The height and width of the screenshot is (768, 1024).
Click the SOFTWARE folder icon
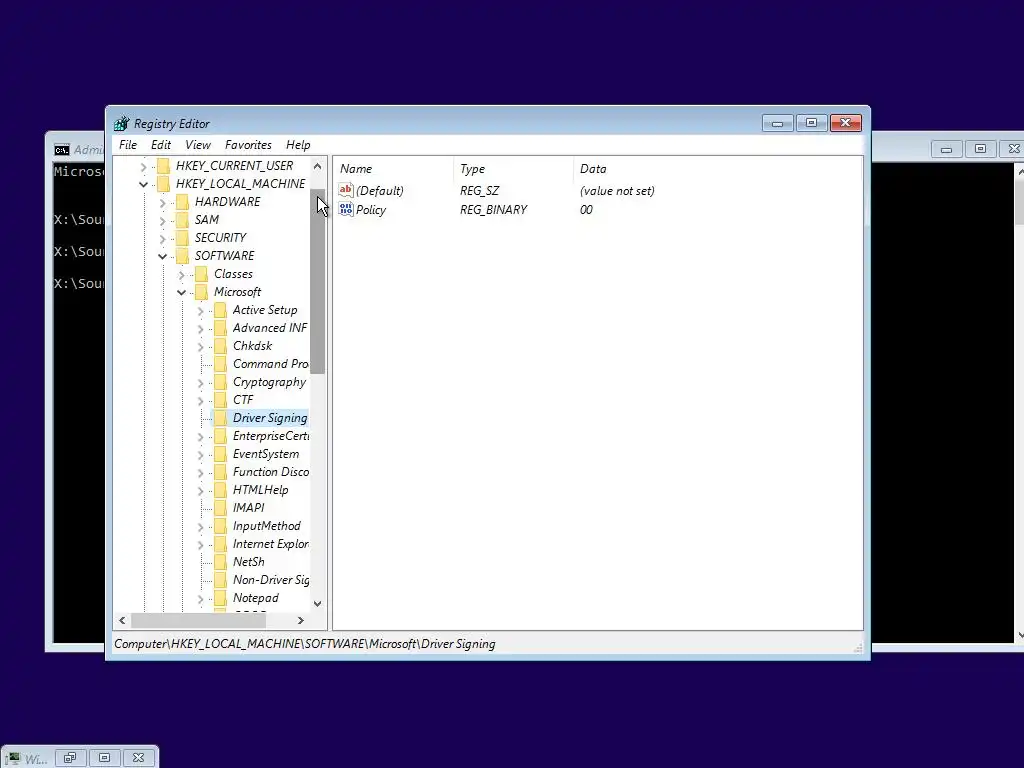pyautogui.click(x=183, y=255)
